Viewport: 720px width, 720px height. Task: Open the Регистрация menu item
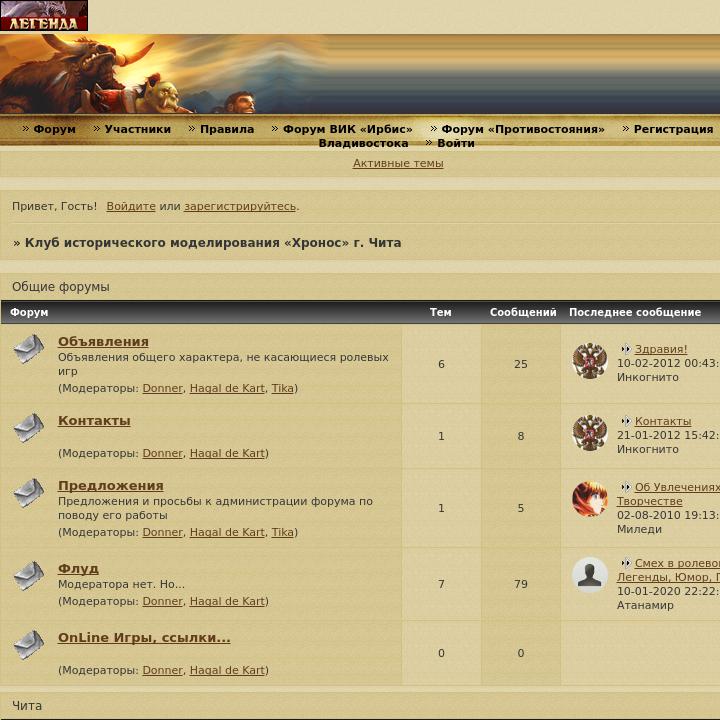tap(673, 129)
